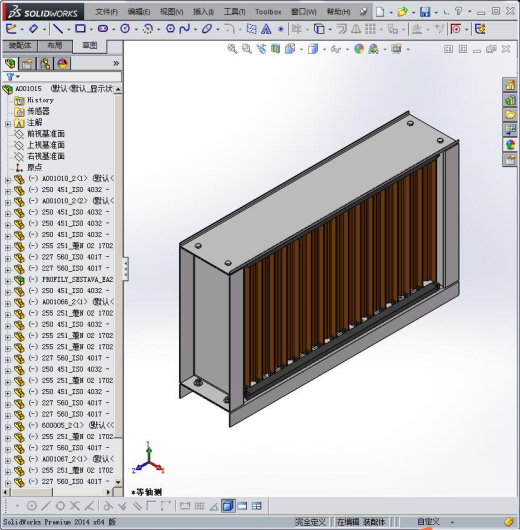The image size is (520, 530).
Task: Open the FeatureManager design tree tab
Action: click(10, 63)
